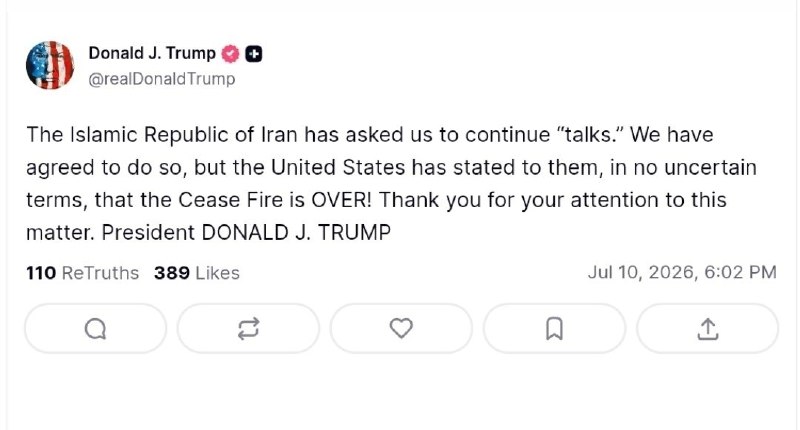Viewport: 800px width, 430px height.
Task: Click the word OVER! in the post
Action: [x=341, y=200]
